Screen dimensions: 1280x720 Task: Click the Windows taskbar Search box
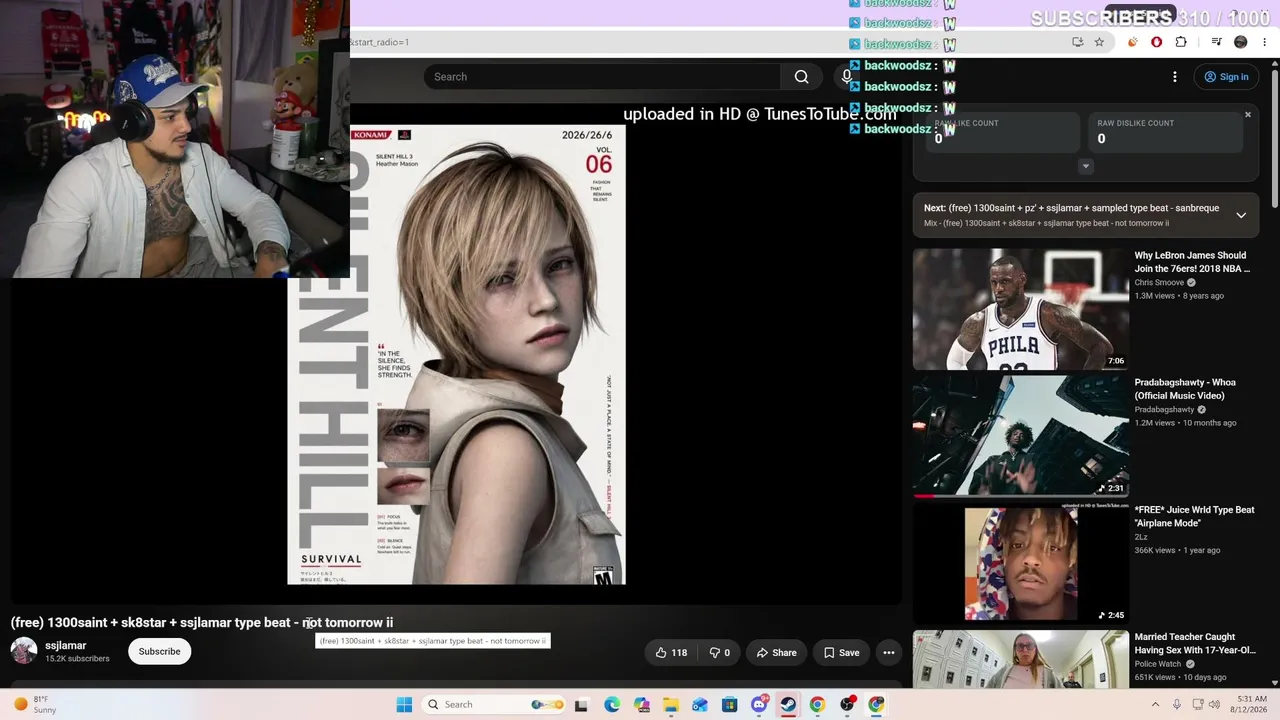pyautogui.click(x=494, y=704)
